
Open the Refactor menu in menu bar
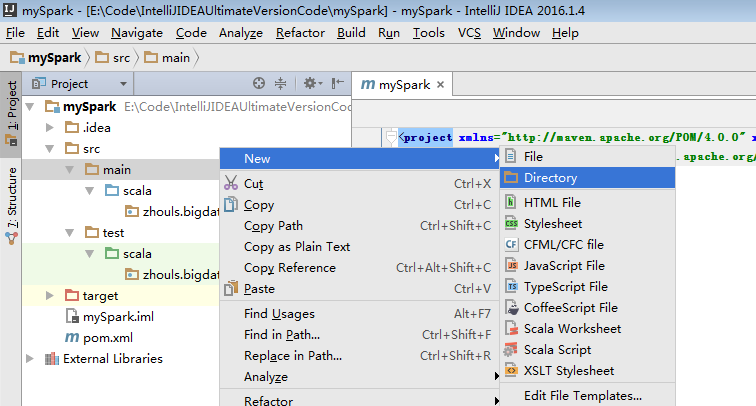pos(300,33)
